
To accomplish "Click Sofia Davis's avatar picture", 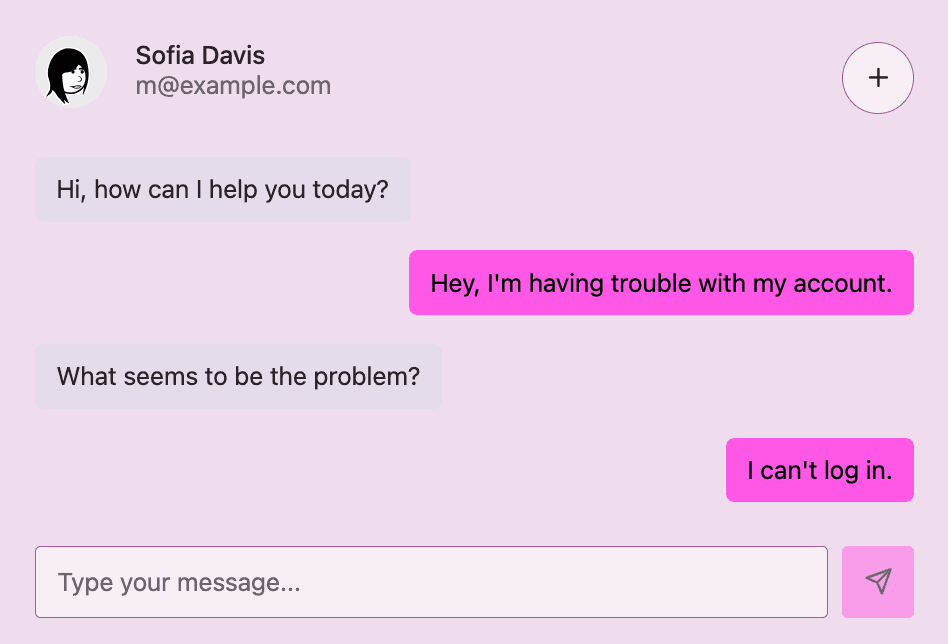I will tap(71, 72).
